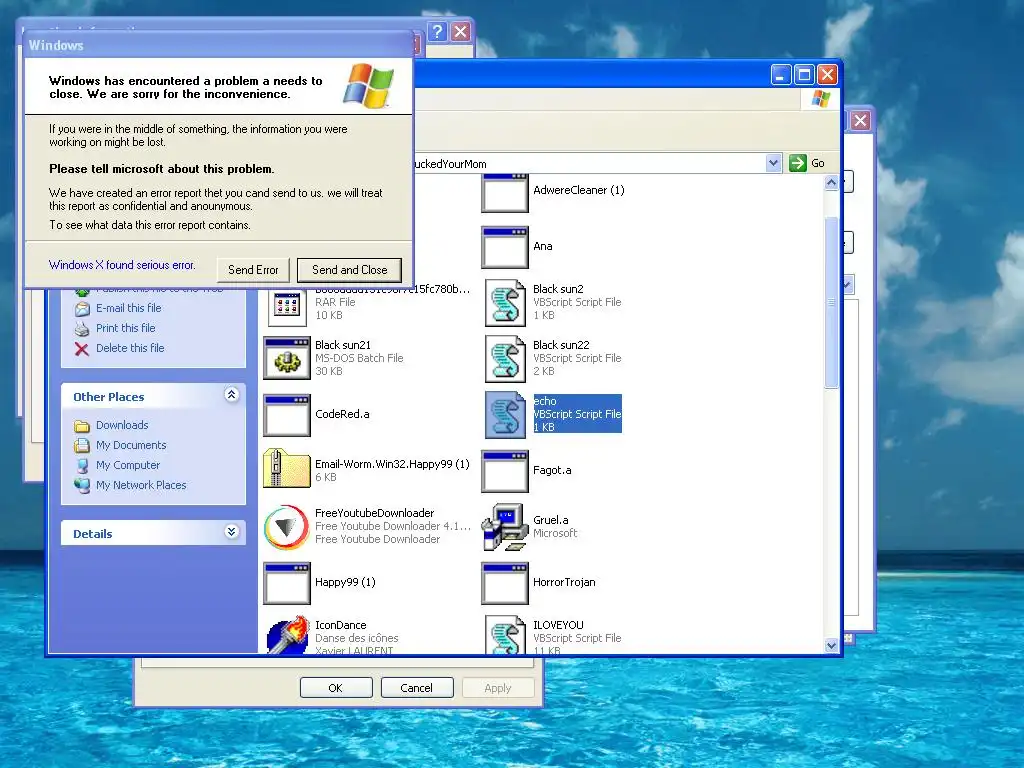Click the 'Black sun21' file name

coord(343,345)
